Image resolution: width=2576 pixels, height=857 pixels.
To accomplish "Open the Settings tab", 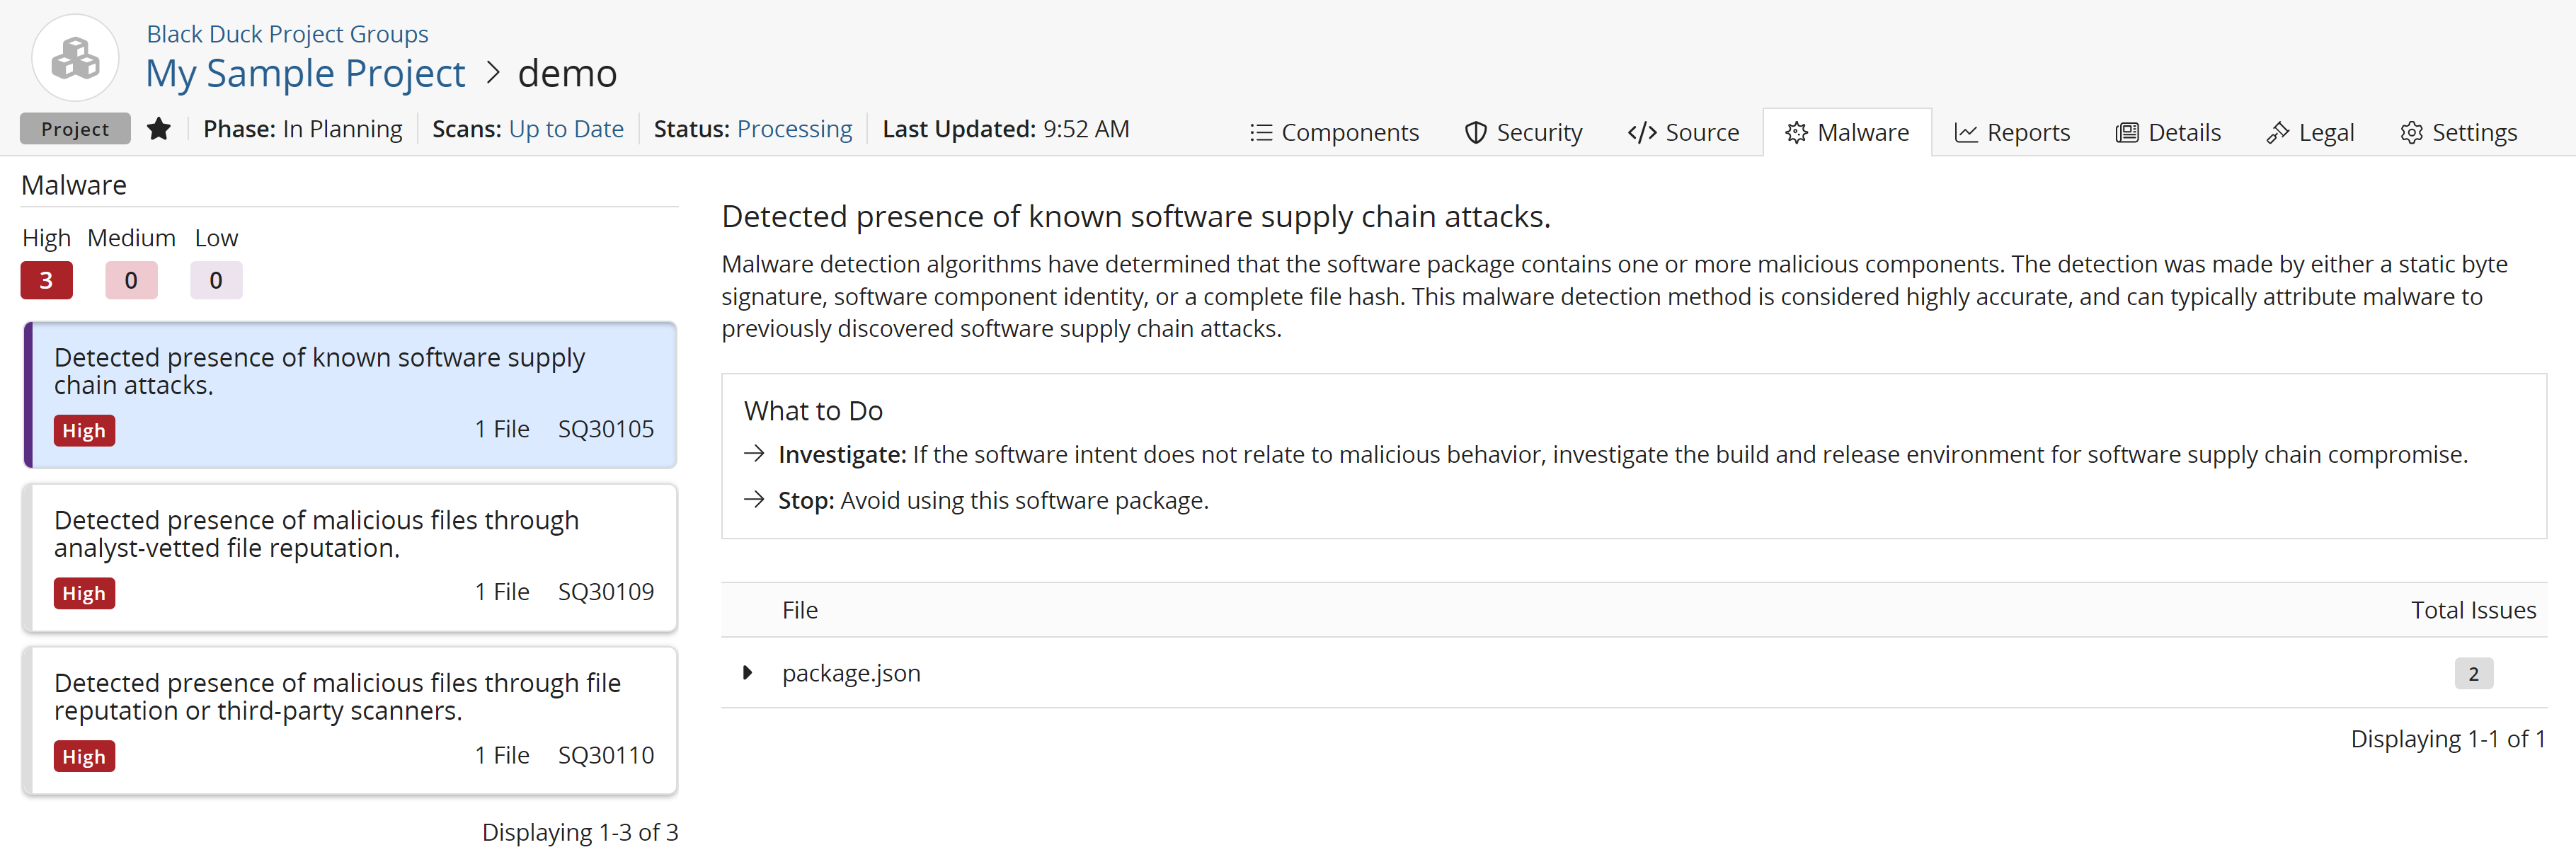I will tap(2458, 132).
